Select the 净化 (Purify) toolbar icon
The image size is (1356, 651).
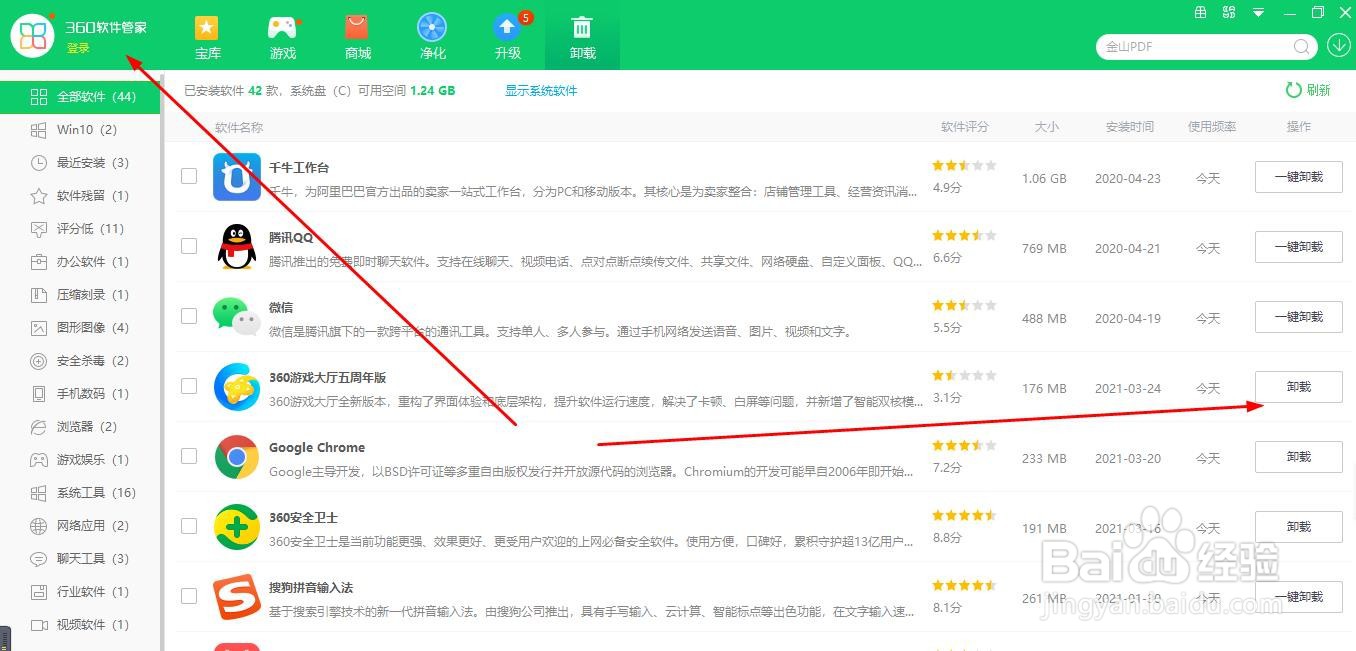[432, 29]
